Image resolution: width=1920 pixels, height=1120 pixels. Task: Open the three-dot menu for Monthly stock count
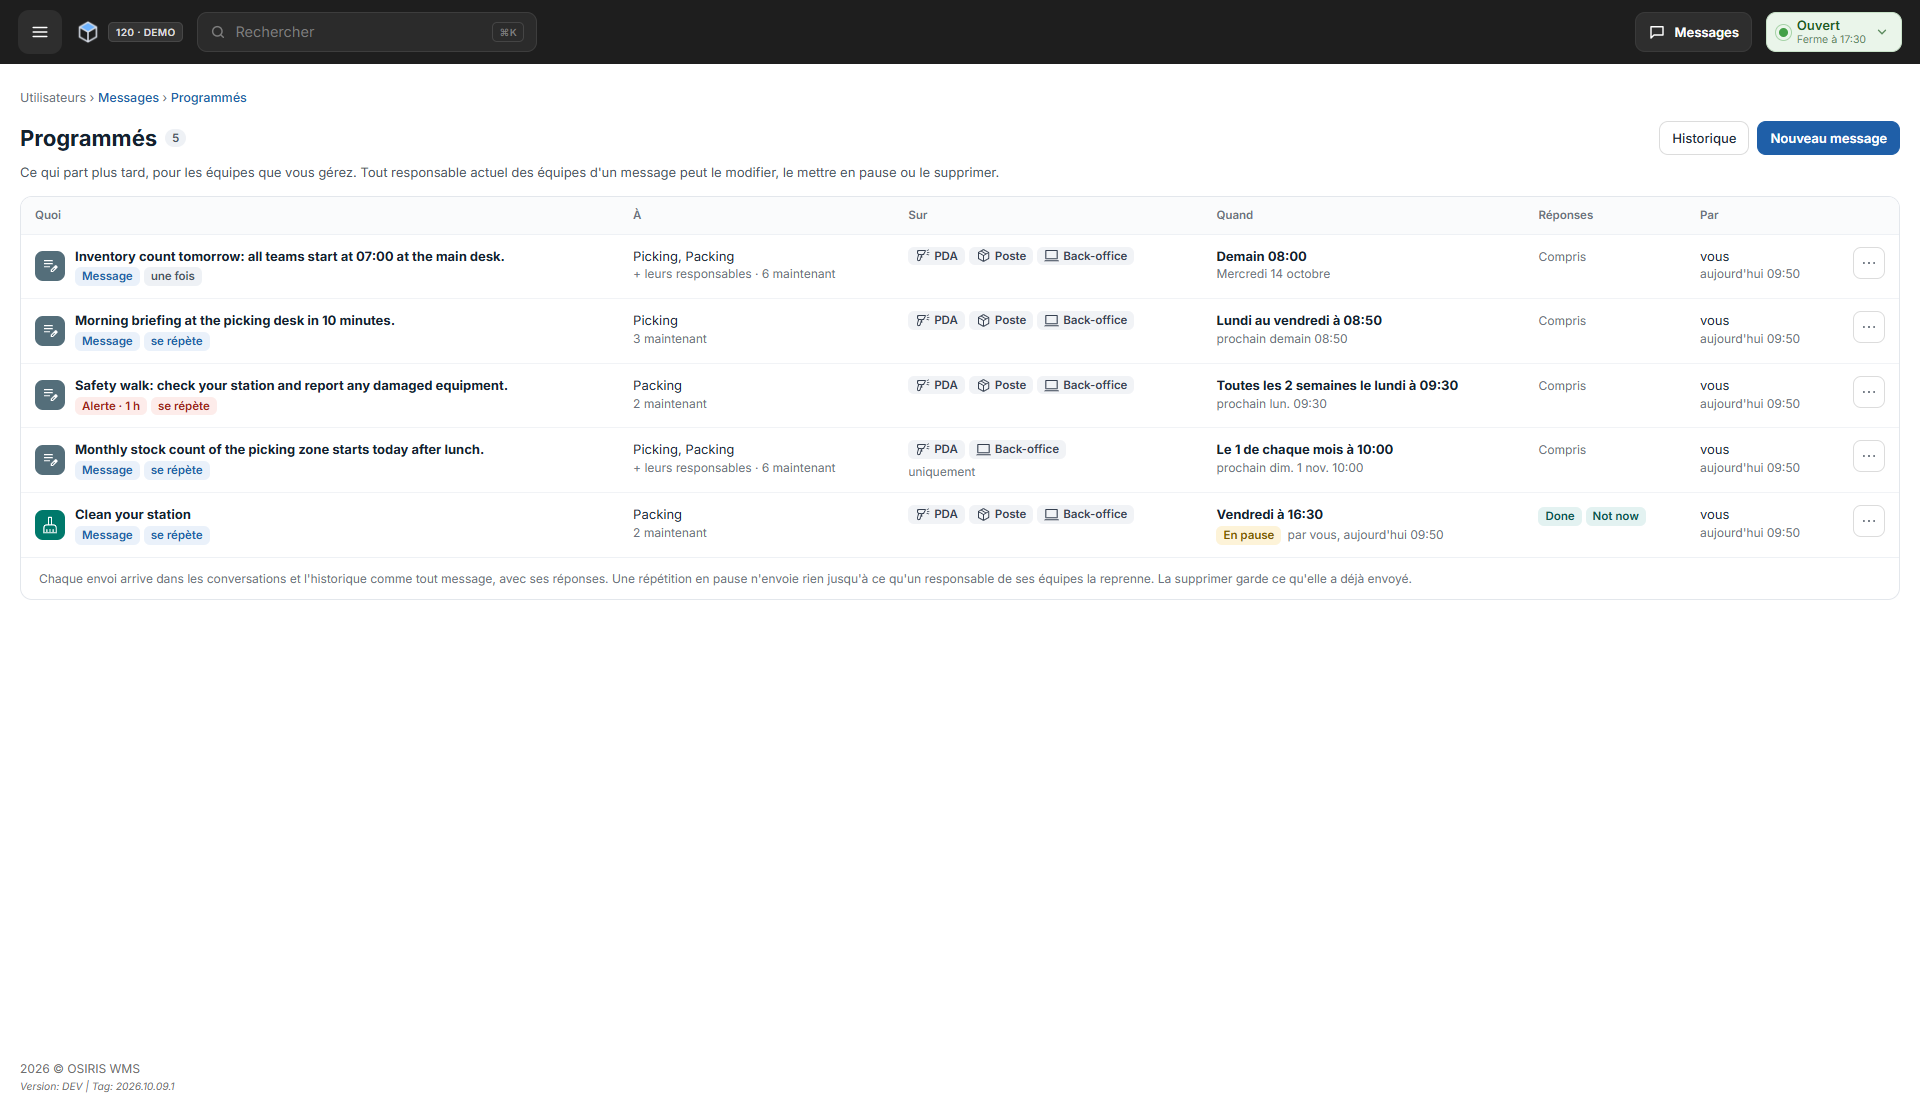click(1869, 456)
